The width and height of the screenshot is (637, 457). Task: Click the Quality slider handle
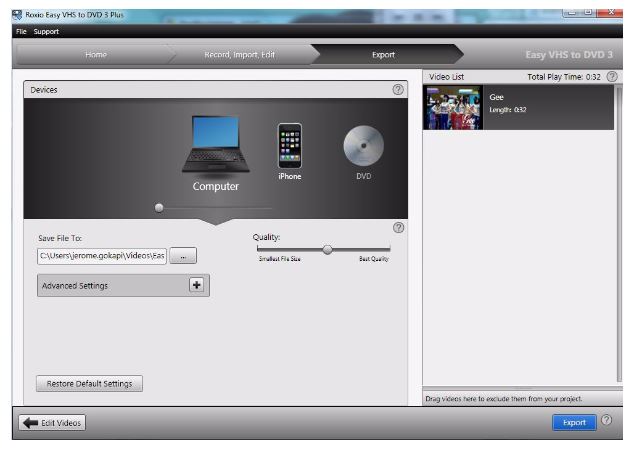click(x=327, y=249)
